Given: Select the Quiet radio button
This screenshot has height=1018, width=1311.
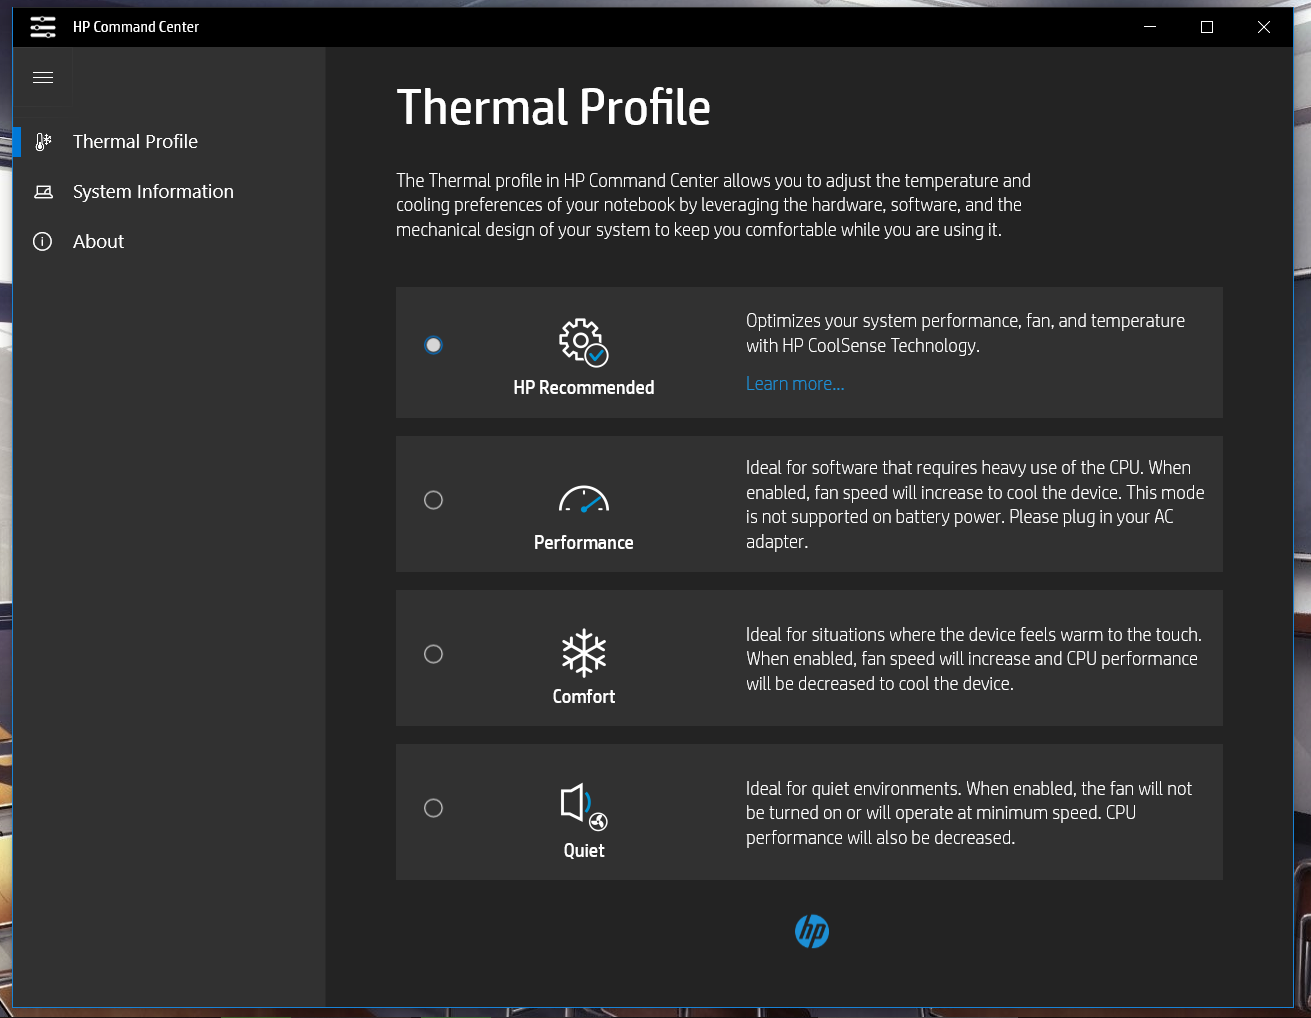Looking at the screenshot, I should click(433, 808).
